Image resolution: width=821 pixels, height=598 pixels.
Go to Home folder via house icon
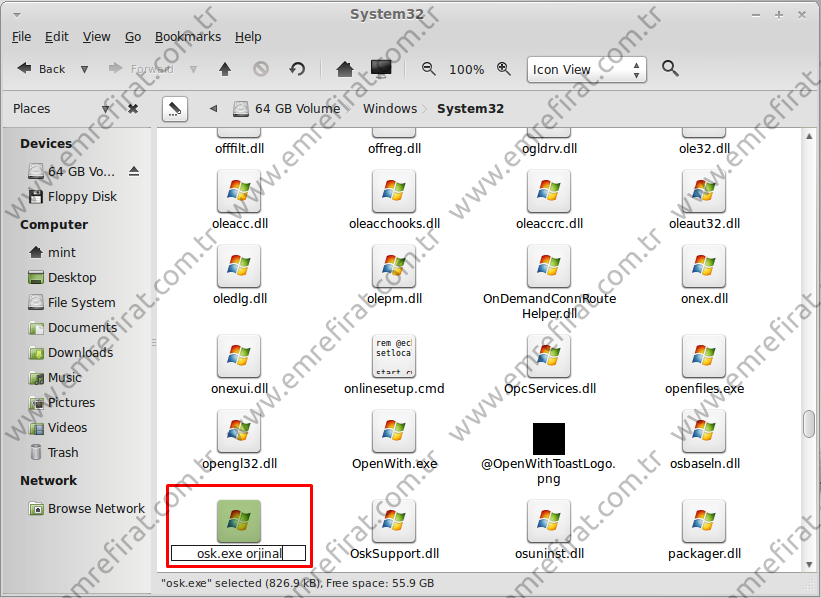point(345,69)
